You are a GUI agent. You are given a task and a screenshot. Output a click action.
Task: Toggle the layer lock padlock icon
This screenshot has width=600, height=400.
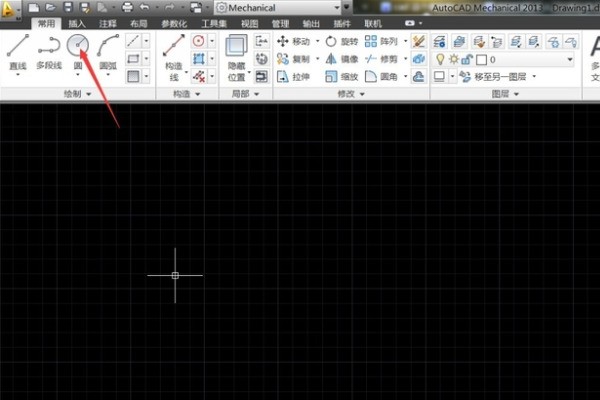(466, 59)
